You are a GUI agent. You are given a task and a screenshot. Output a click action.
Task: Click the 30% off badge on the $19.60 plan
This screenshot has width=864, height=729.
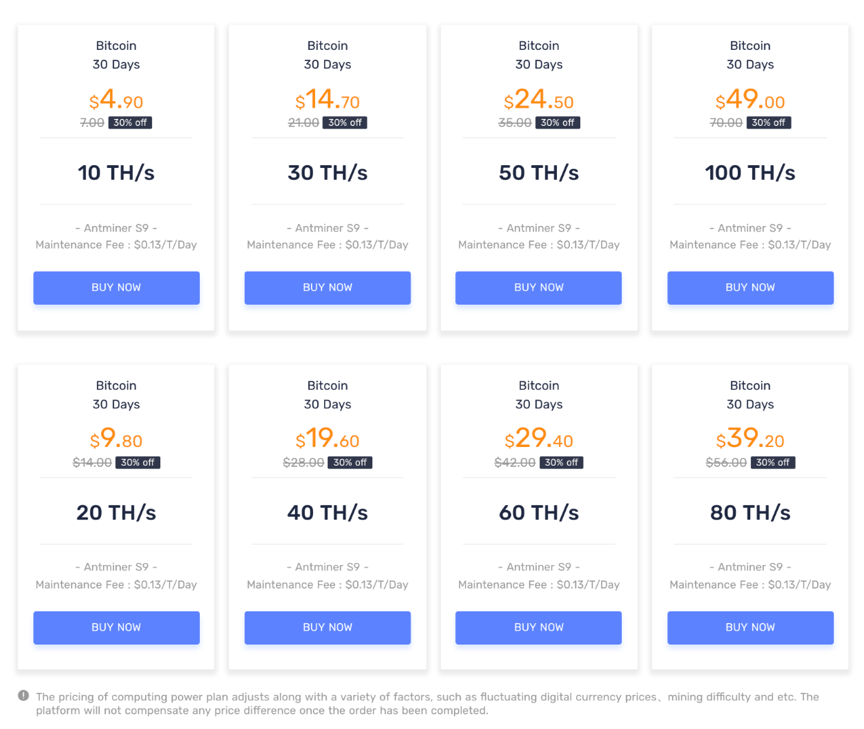coord(350,463)
